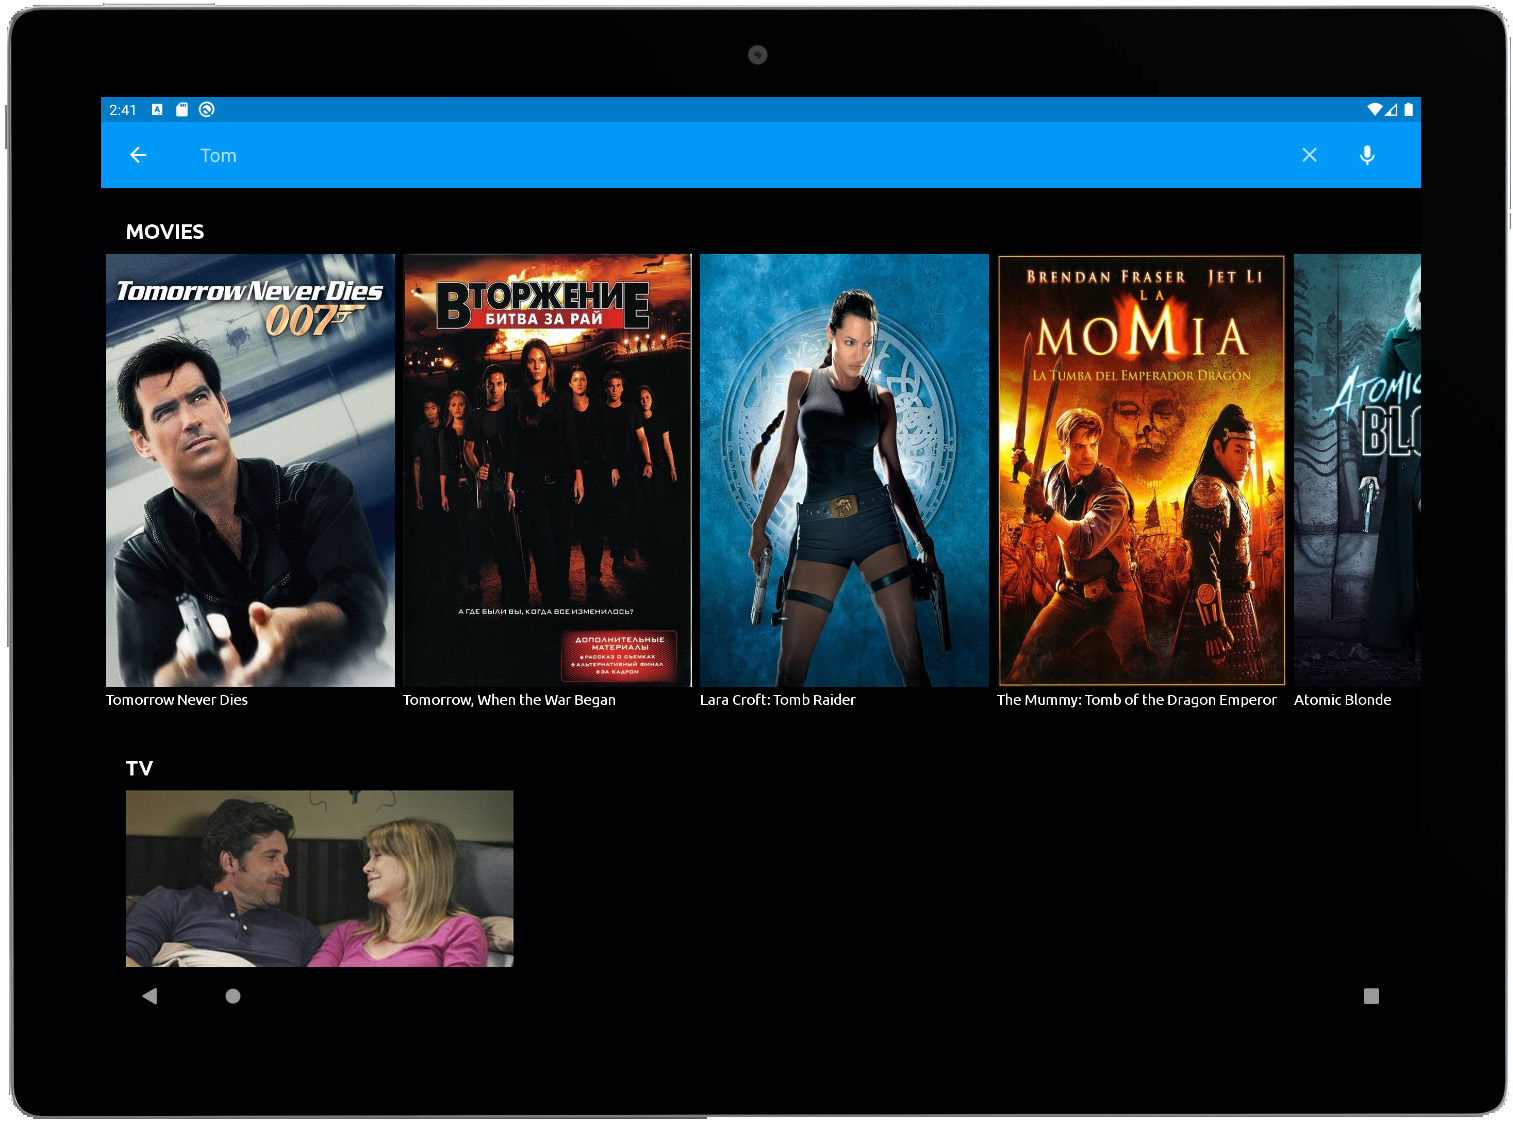Tap the Wi-Fi status icon
The image size is (1513, 1127).
(1375, 110)
